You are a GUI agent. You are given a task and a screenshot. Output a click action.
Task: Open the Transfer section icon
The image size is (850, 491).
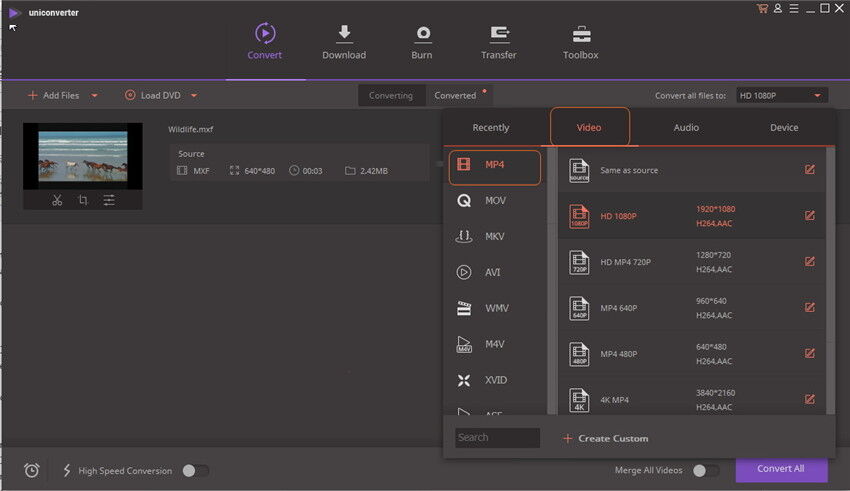pyautogui.click(x=499, y=34)
